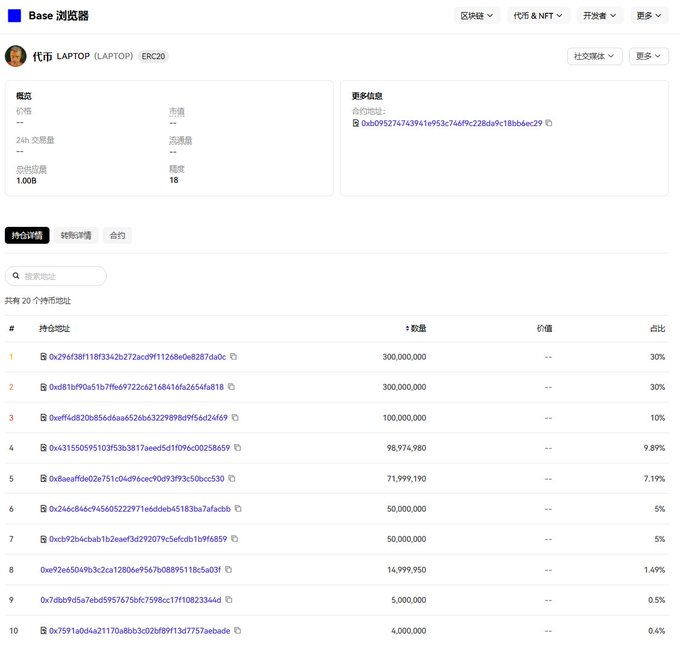Open holder address 0x246c846c...acbb

pyautogui.click(x=140, y=509)
